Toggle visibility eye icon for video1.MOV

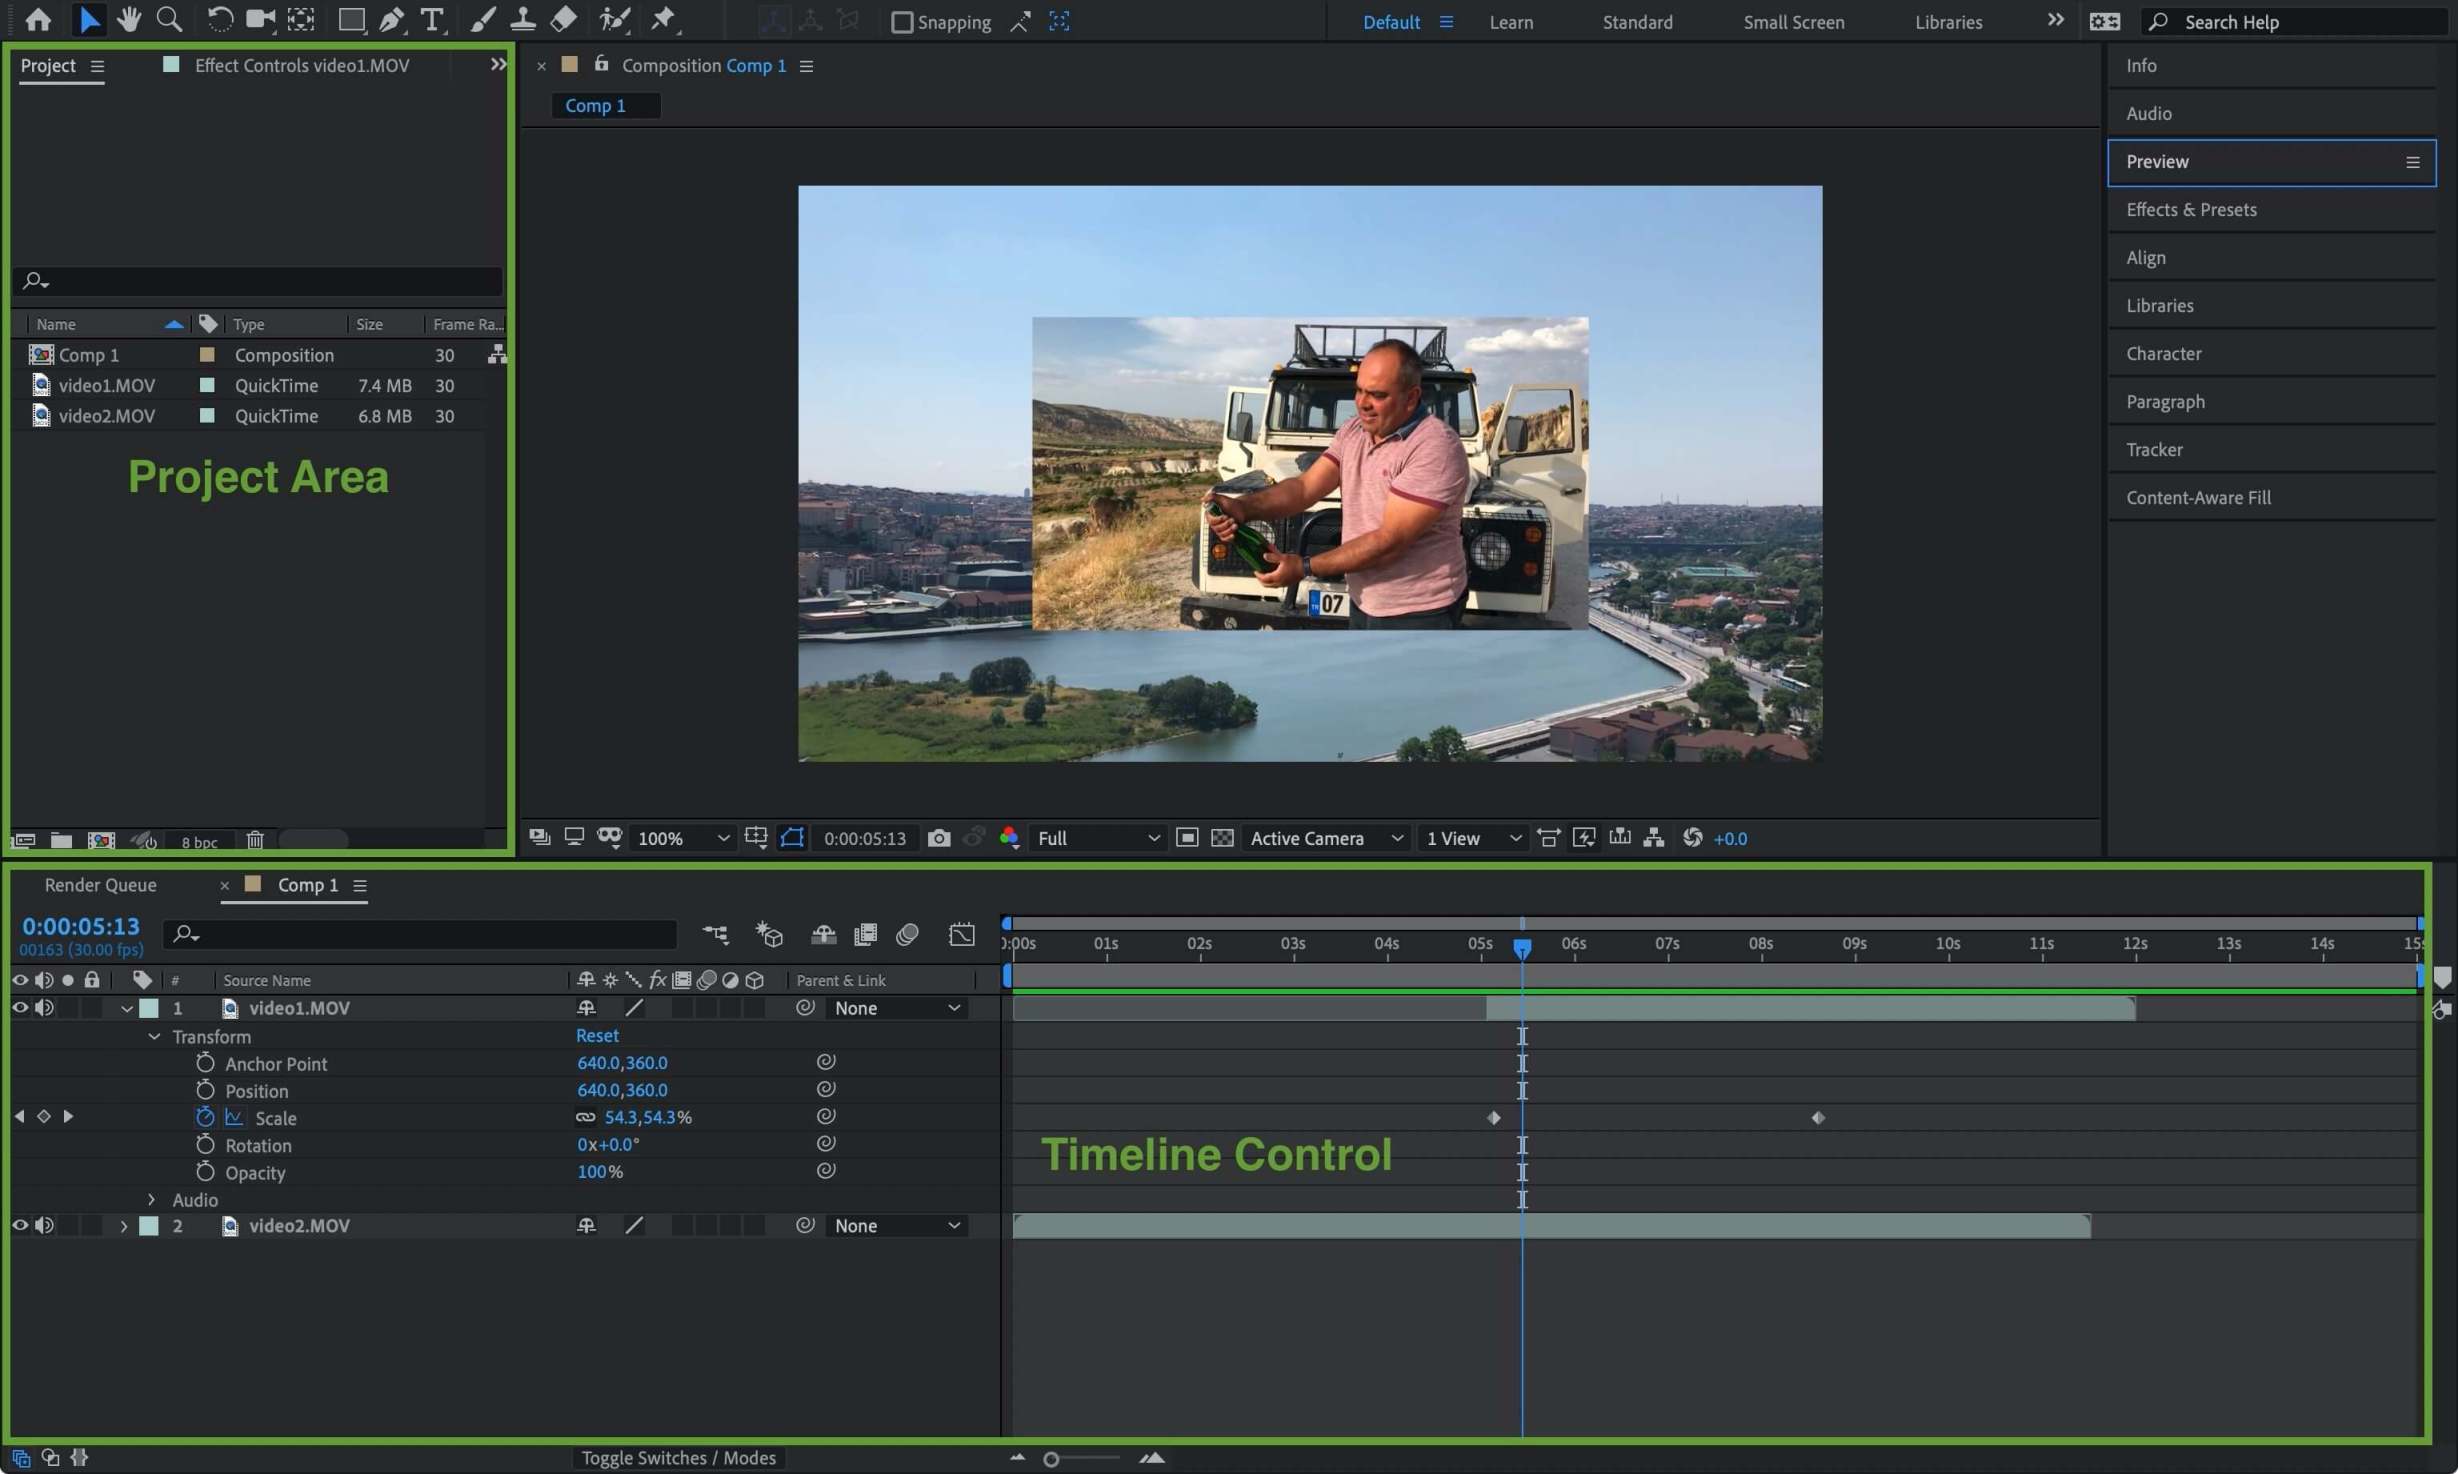(x=18, y=1007)
